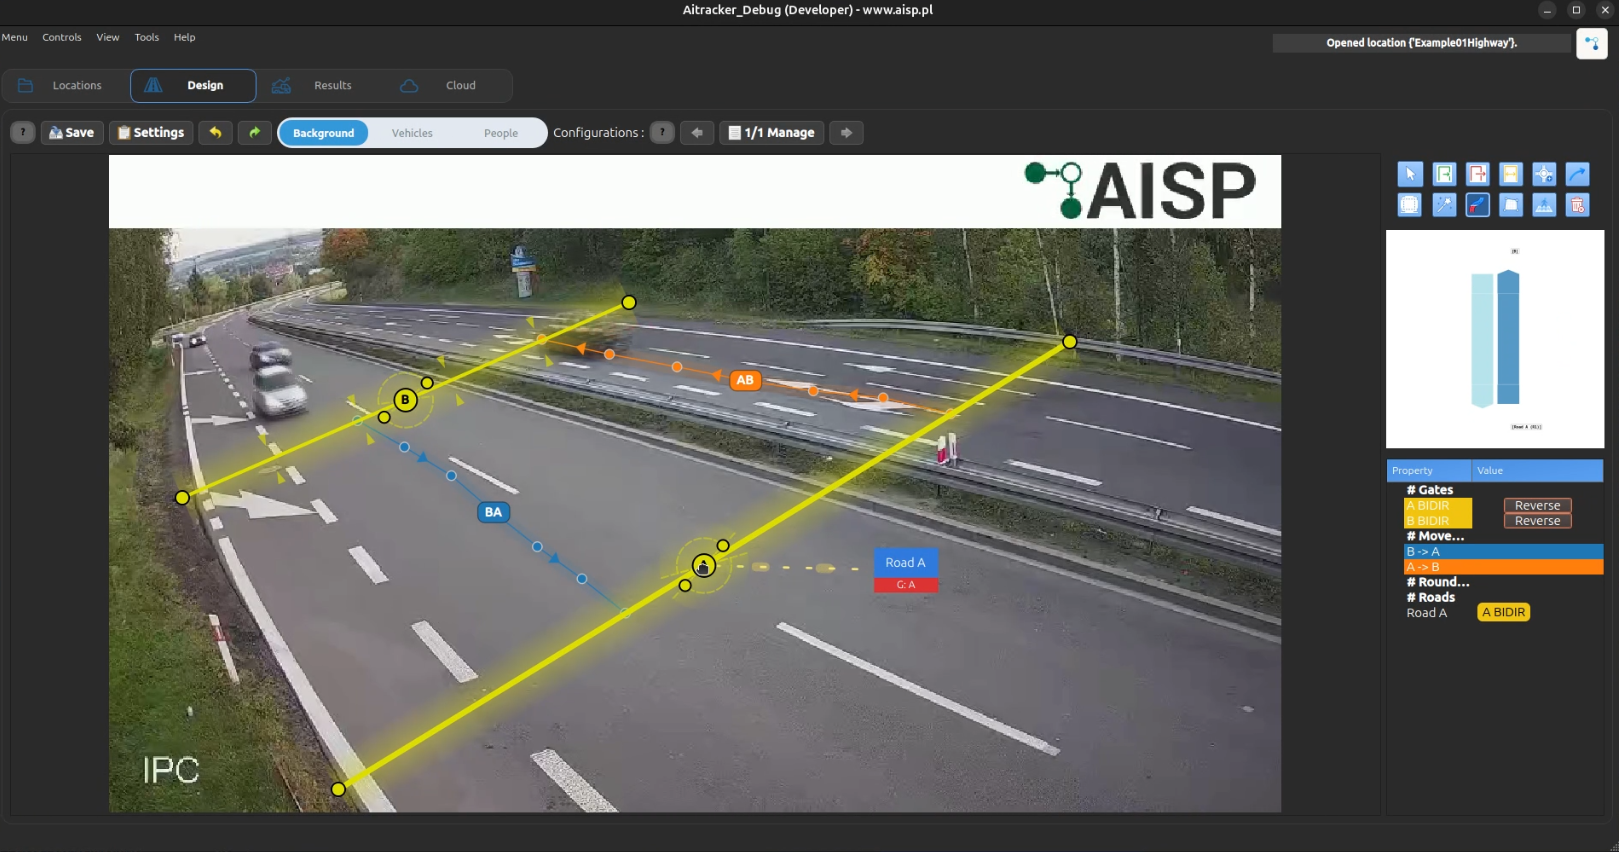Choose the green entry gate tool
This screenshot has width=1619, height=852.
coord(1444,174)
